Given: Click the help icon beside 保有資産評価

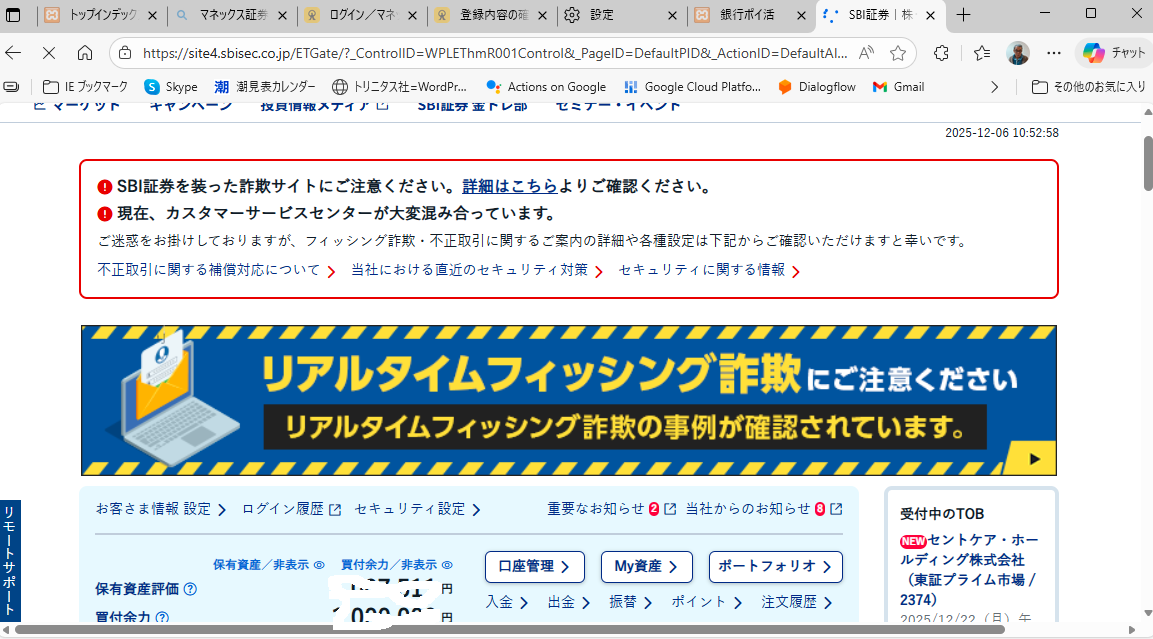Looking at the screenshot, I should click(190, 589).
